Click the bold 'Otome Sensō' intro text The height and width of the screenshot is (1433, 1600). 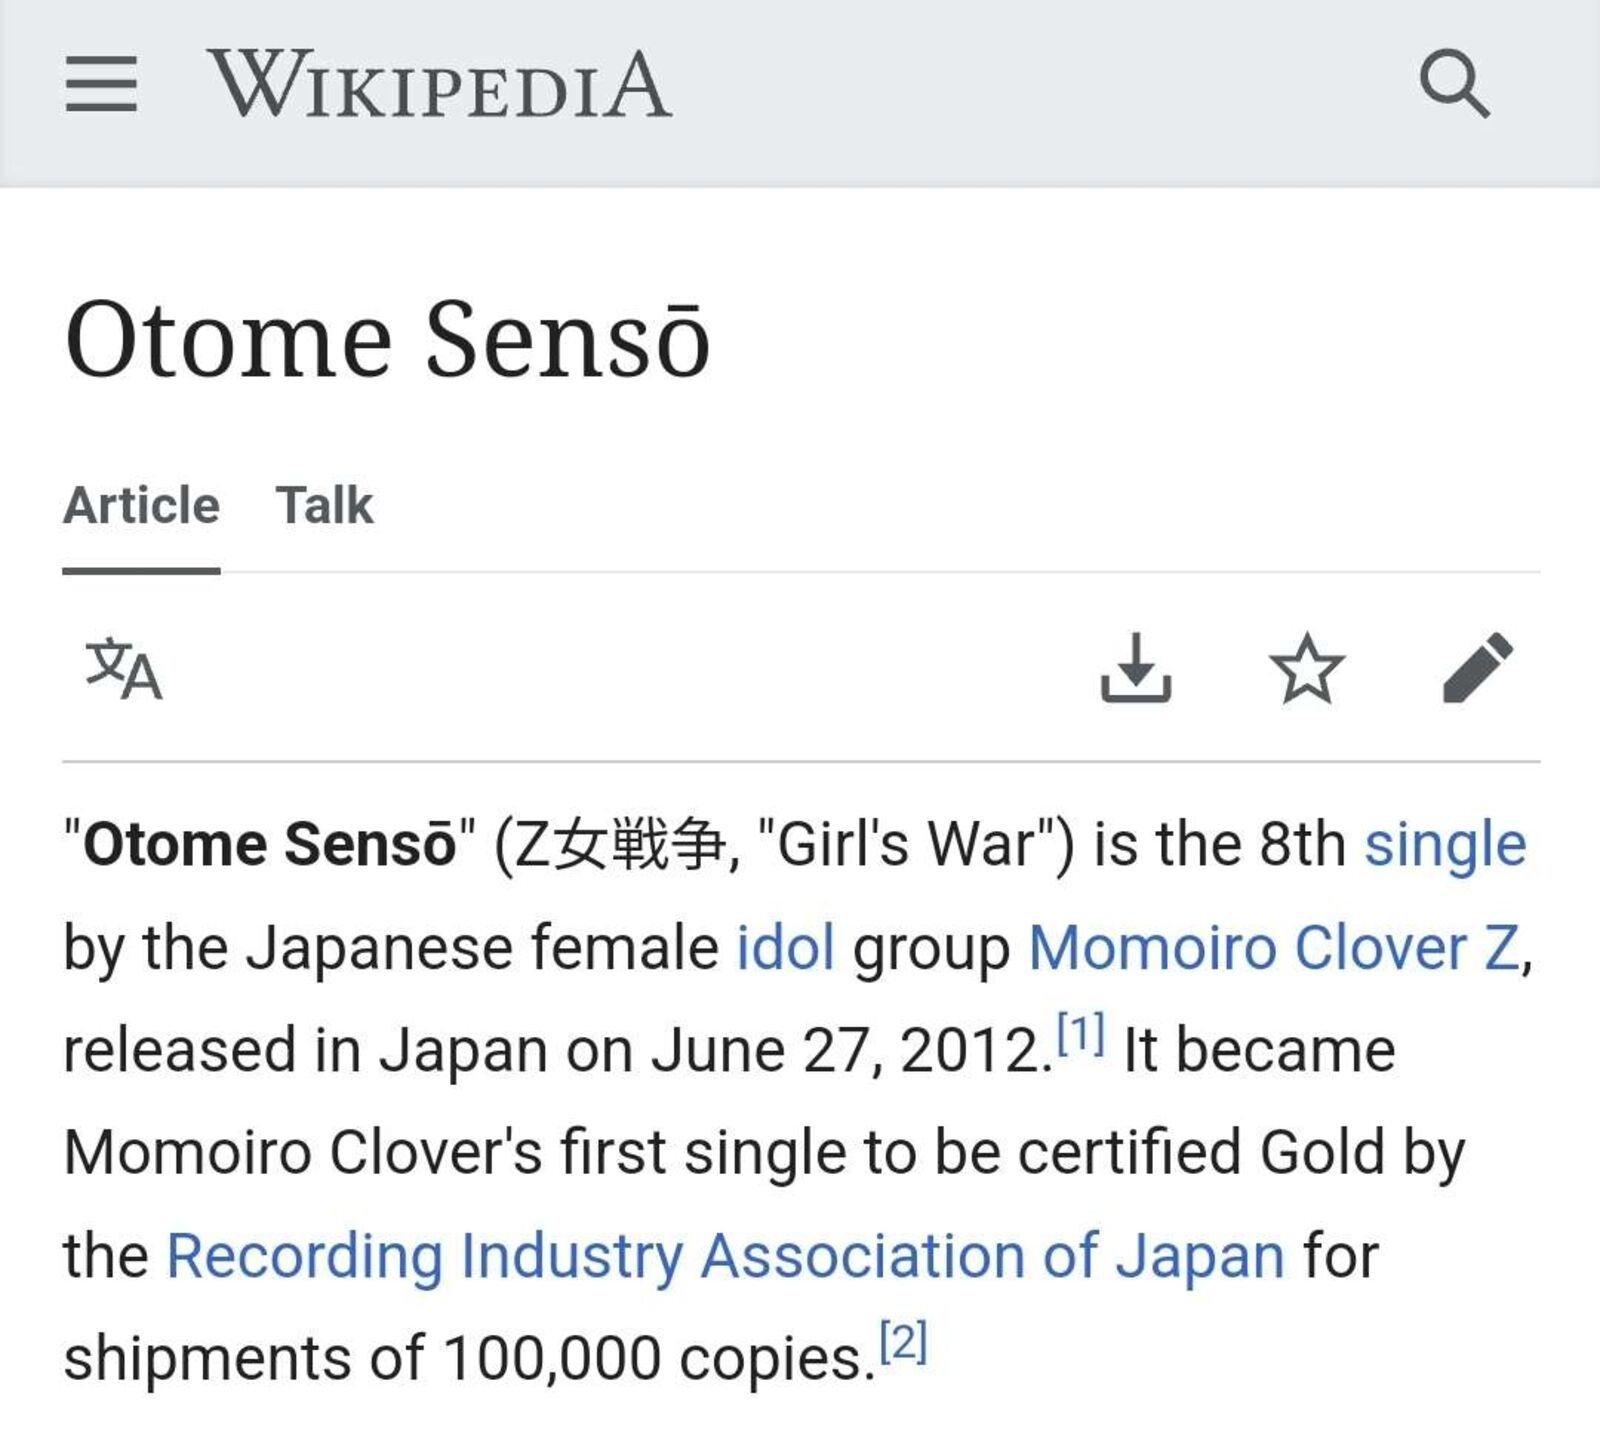[x=270, y=845]
